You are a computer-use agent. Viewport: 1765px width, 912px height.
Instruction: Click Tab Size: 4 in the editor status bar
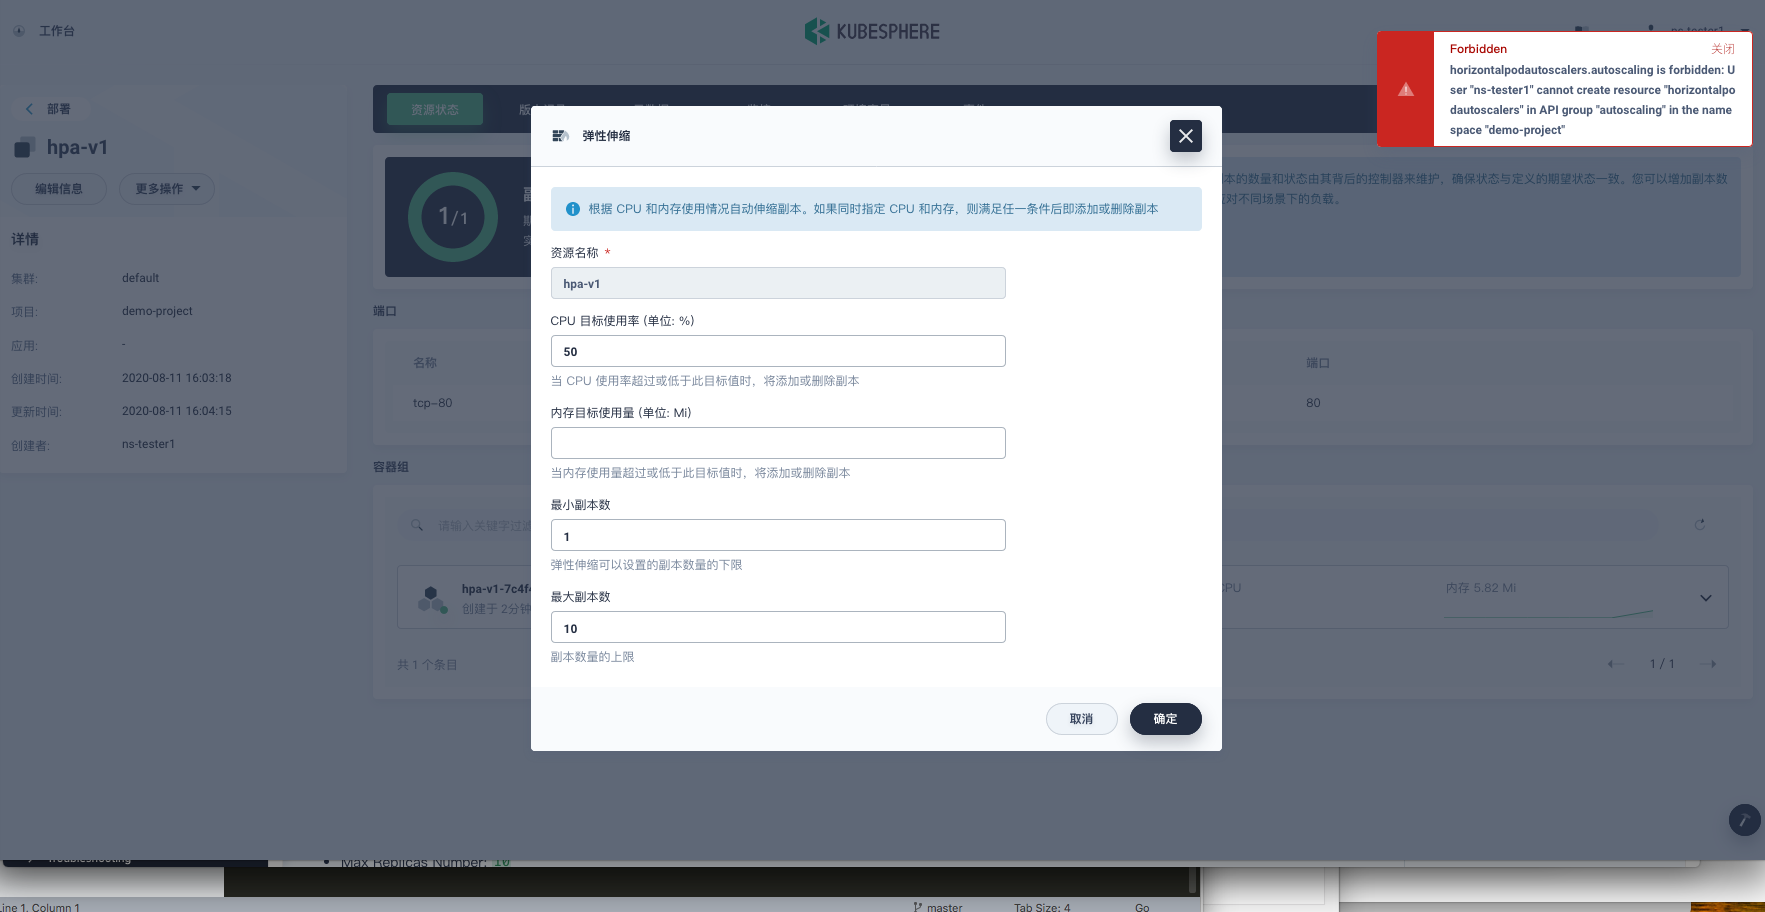tap(1042, 907)
